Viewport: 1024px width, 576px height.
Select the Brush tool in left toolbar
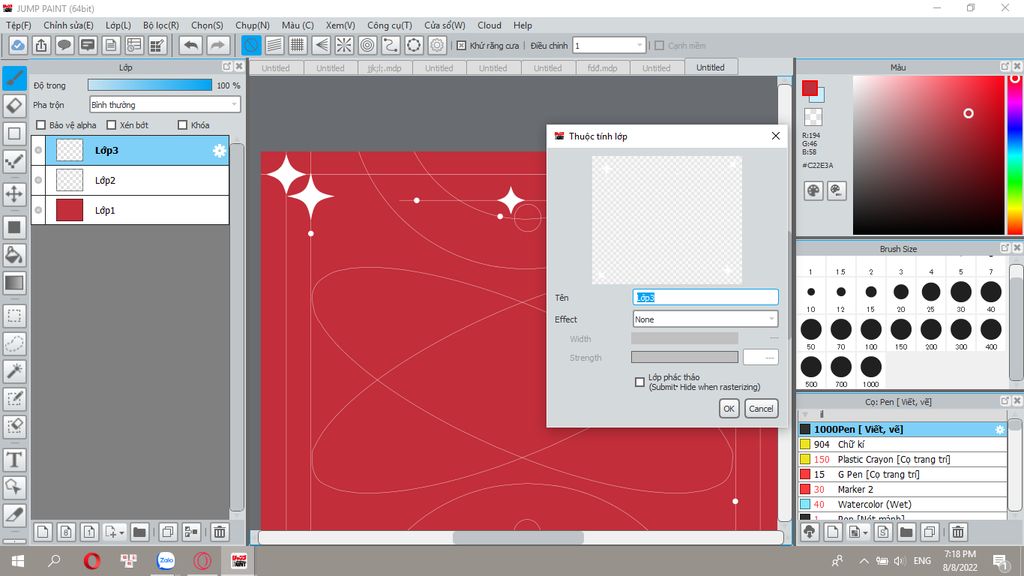(x=14, y=78)
